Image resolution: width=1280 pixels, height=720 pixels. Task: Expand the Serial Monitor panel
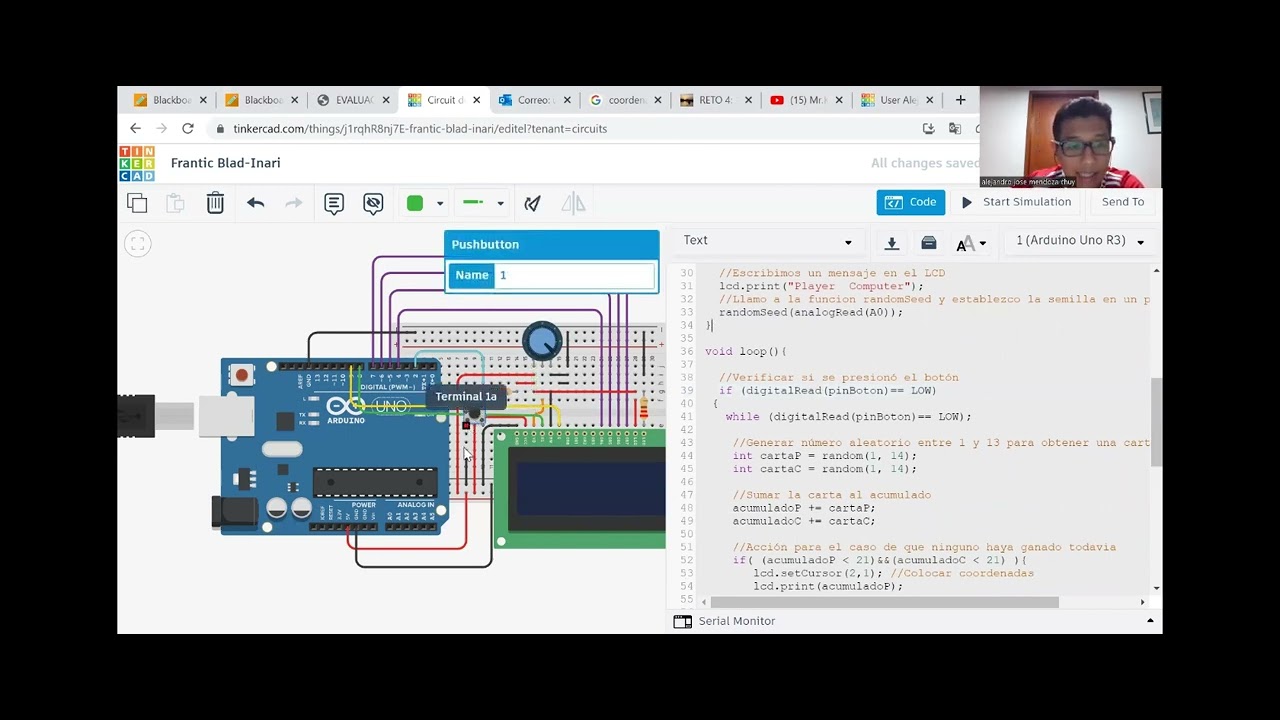pyautogui.click(x=1150, y=621)
